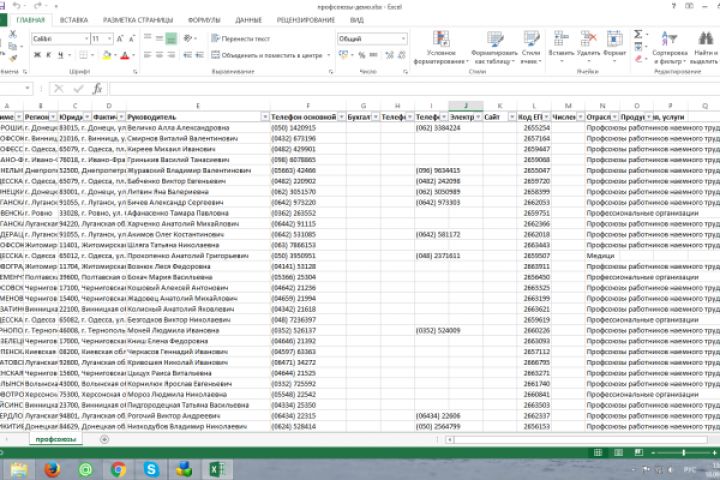The height and width of the screenshot is (480, 720).
Task: Select column J header
Action: tap(466, 106)
